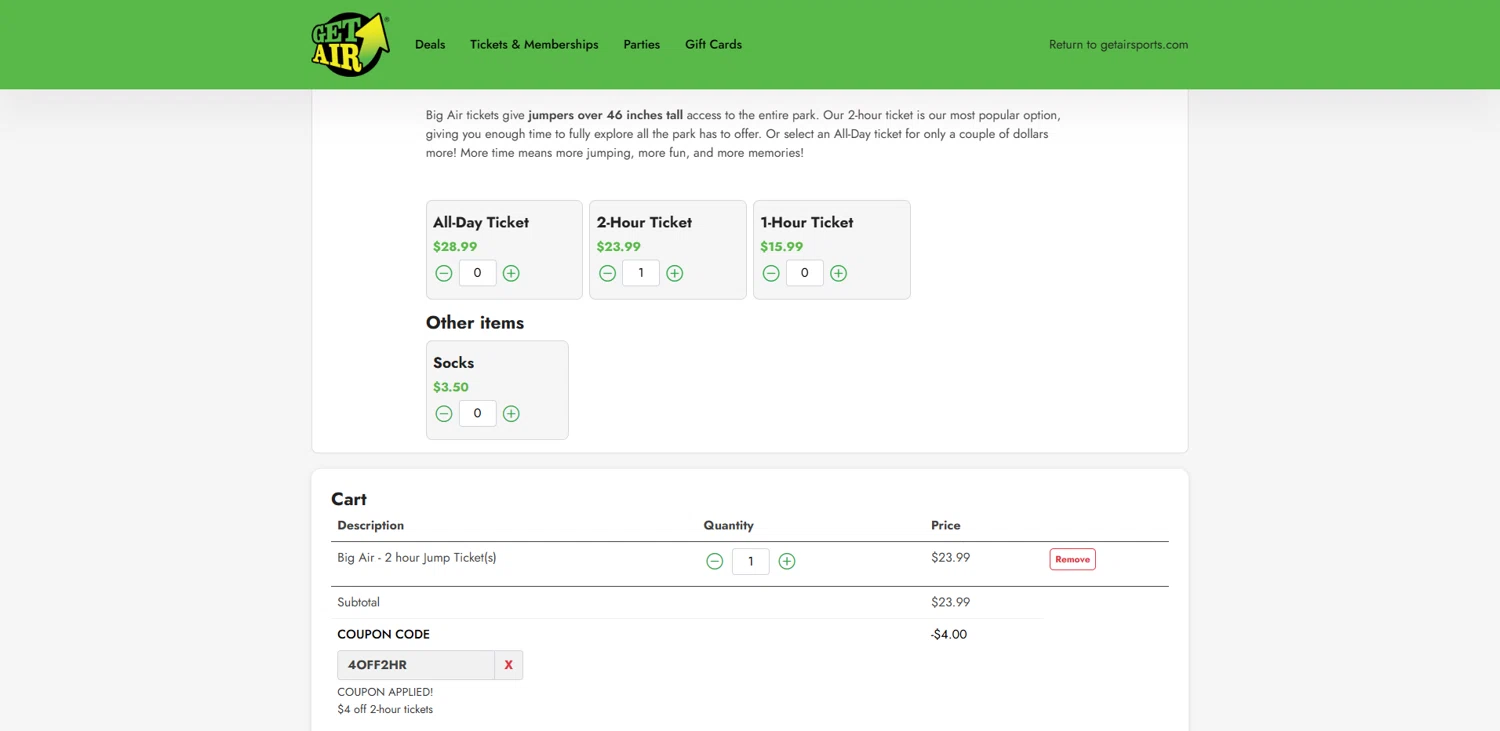The width and height of the screenshot is (1500, 731).
Task: Focus the 2-Hour Ticket quantity field
Action: [x=641, y=273]
